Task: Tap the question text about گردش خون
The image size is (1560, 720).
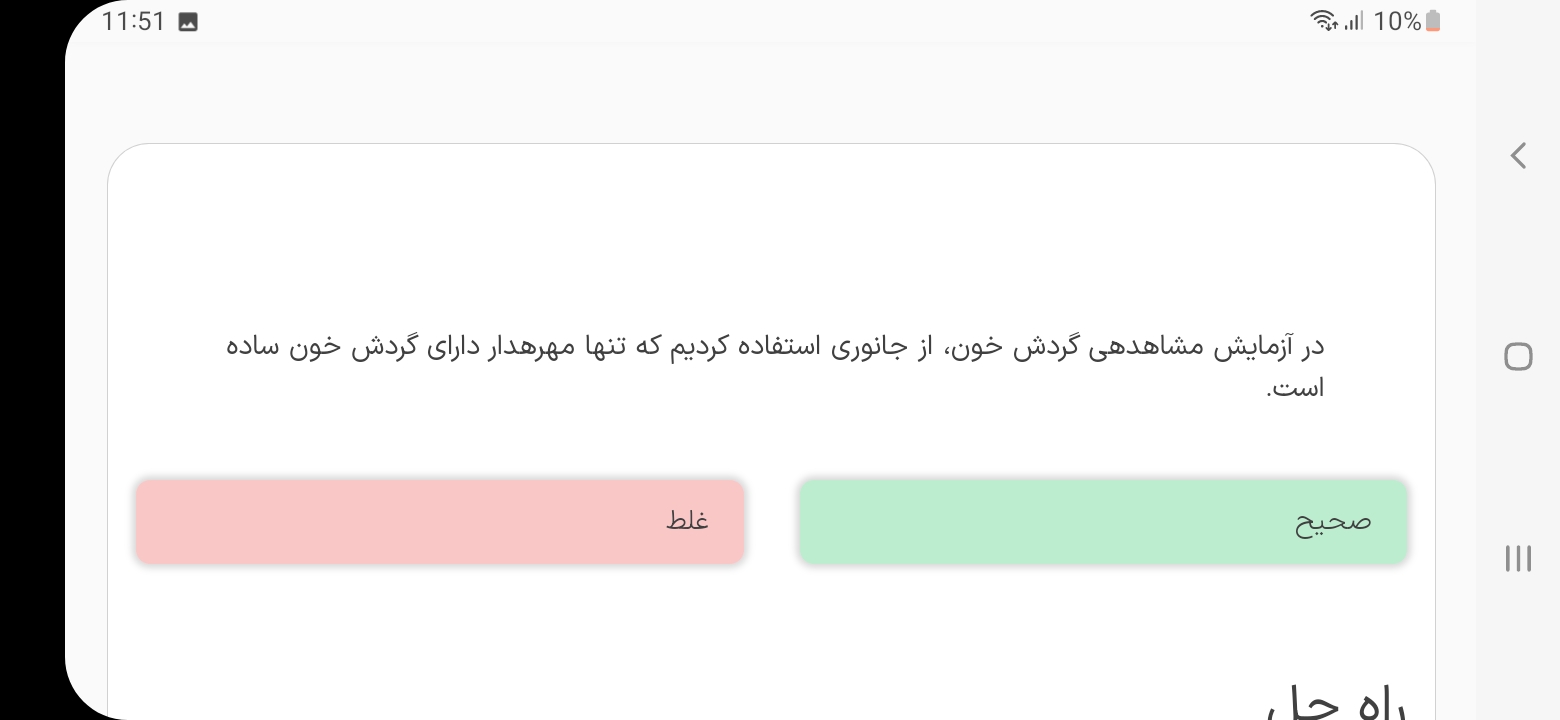Action: [770, 365]
